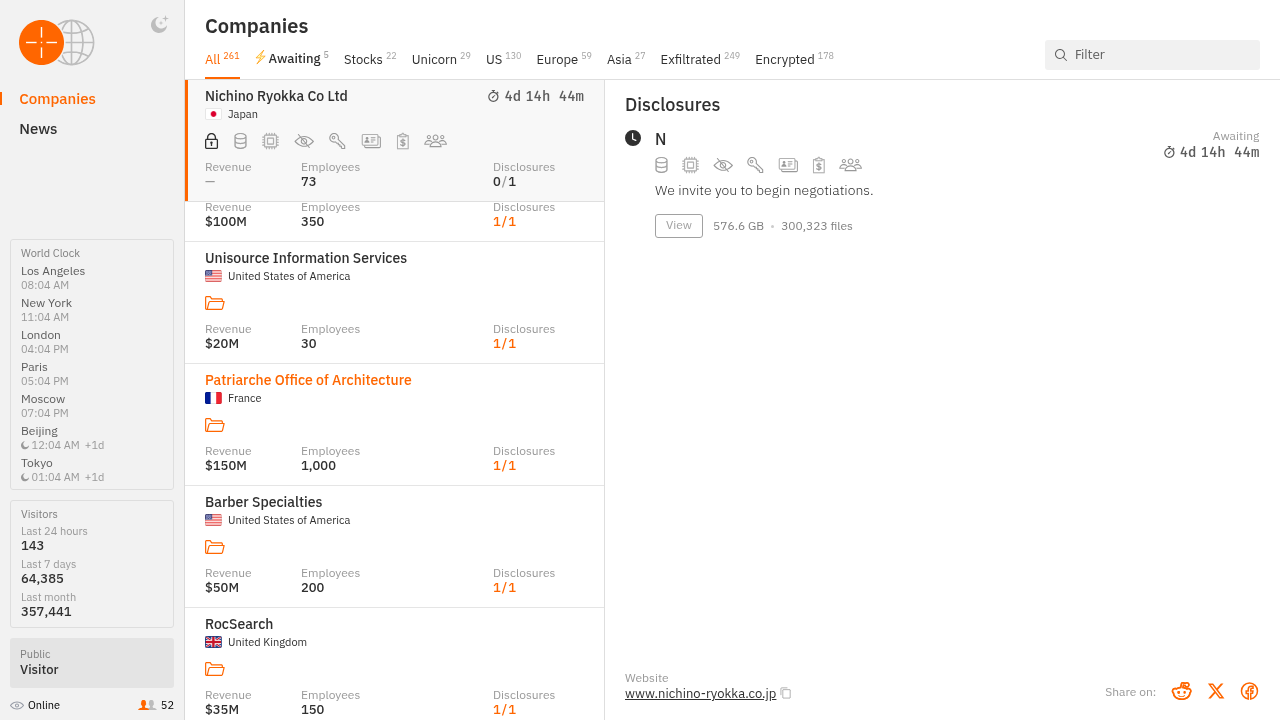The image size is (1280, 720).
Task: Click the 357,441 last month visitors value
Action: (x=46, y=612)
